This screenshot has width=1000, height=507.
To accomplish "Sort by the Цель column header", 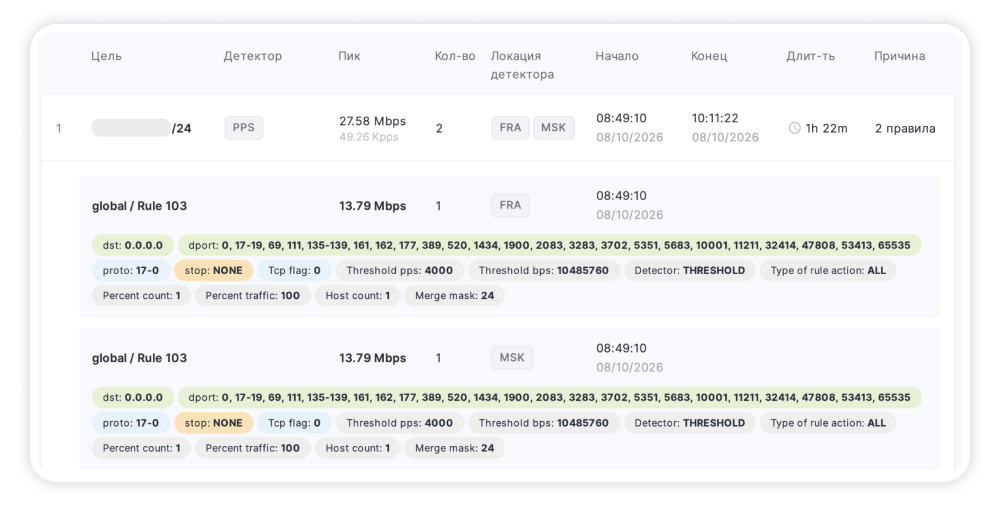I will [106, 56].
